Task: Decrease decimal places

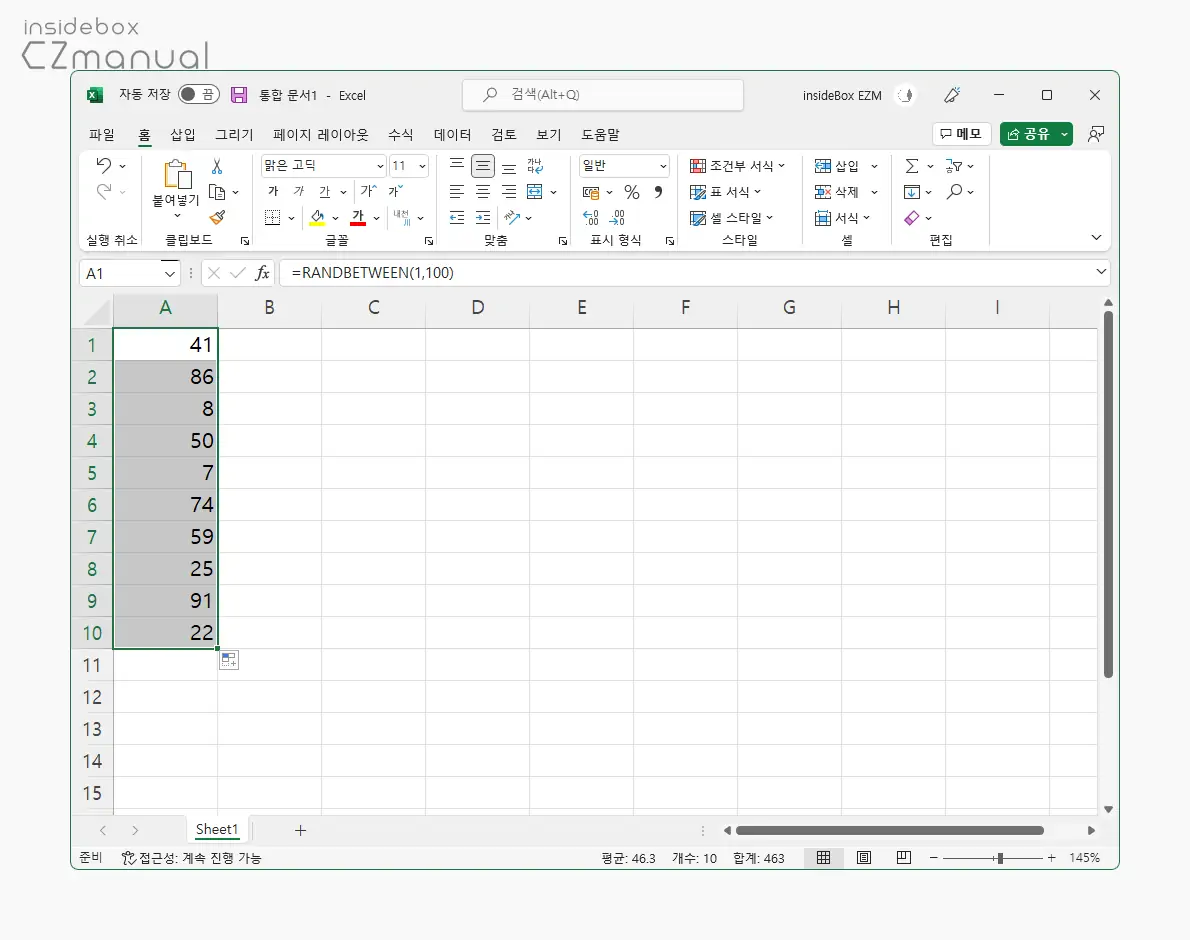Action: coord(618,218)
